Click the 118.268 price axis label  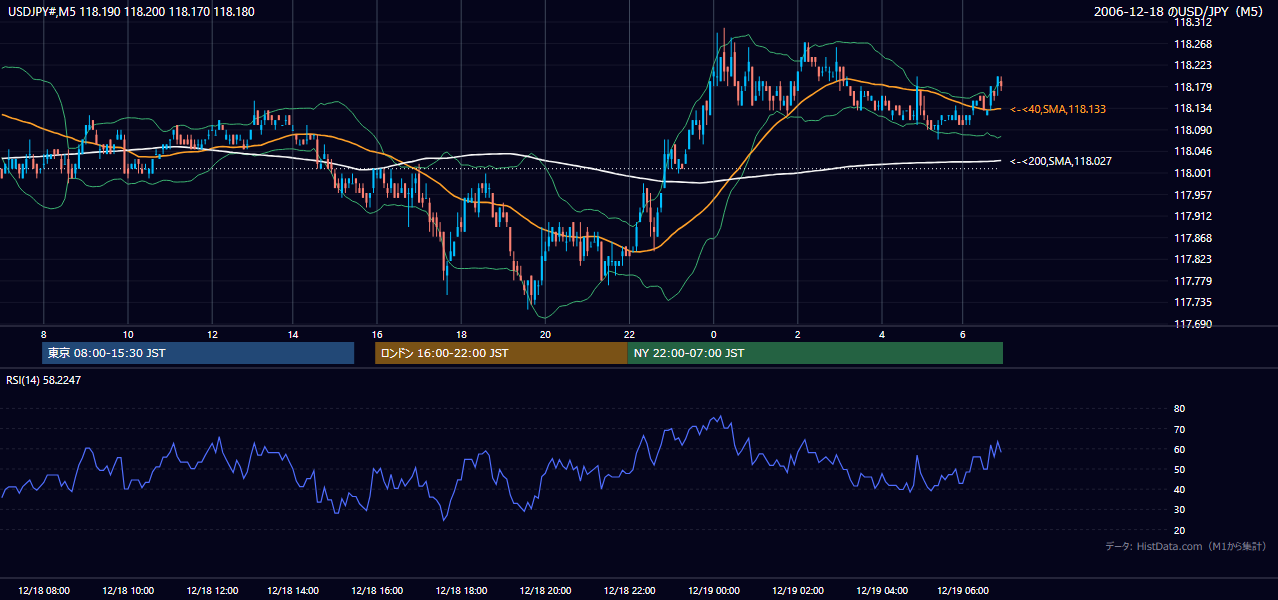tap(1192, 44)
